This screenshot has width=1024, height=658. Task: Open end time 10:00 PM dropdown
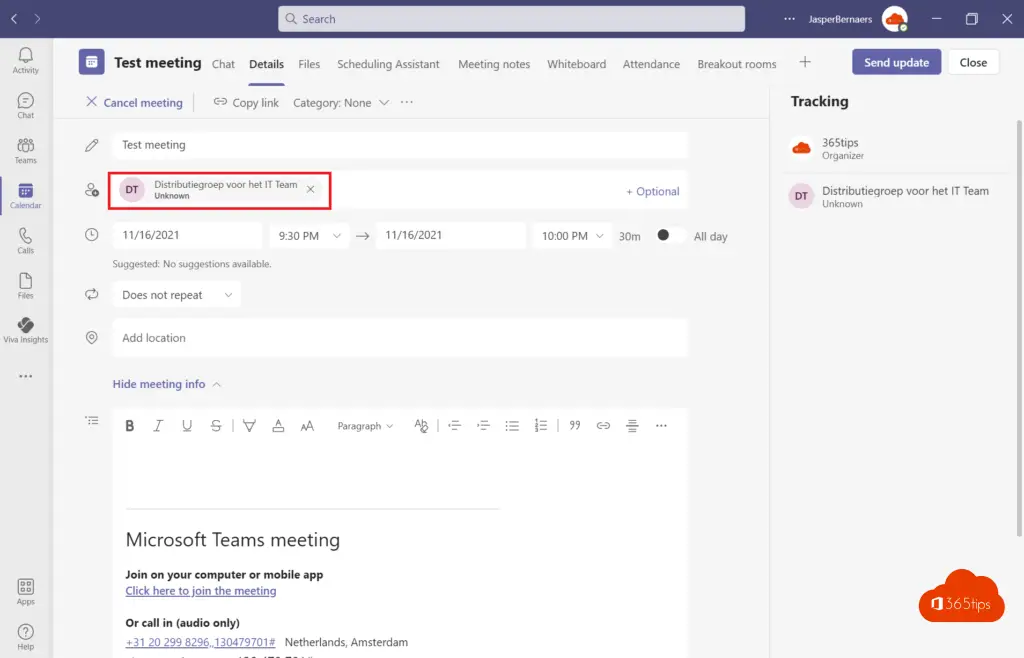point(572,236)
